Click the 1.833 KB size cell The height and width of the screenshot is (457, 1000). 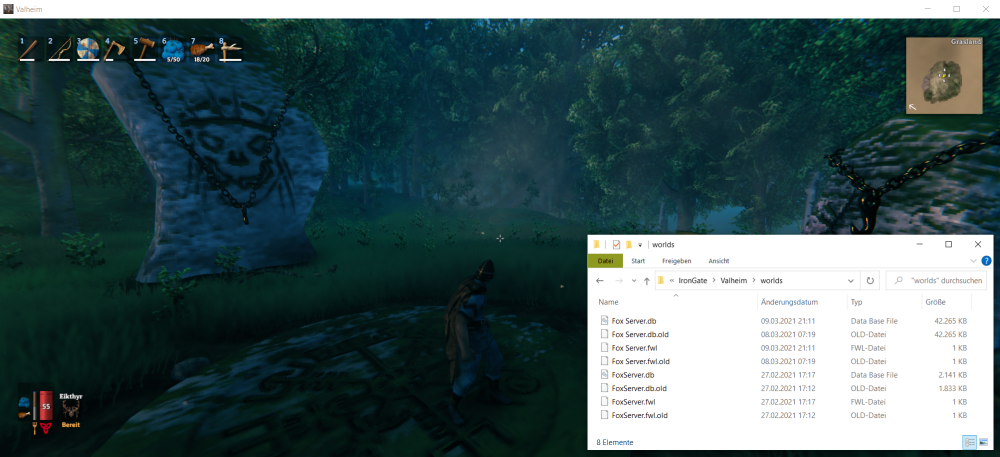[x=952, y=388]
